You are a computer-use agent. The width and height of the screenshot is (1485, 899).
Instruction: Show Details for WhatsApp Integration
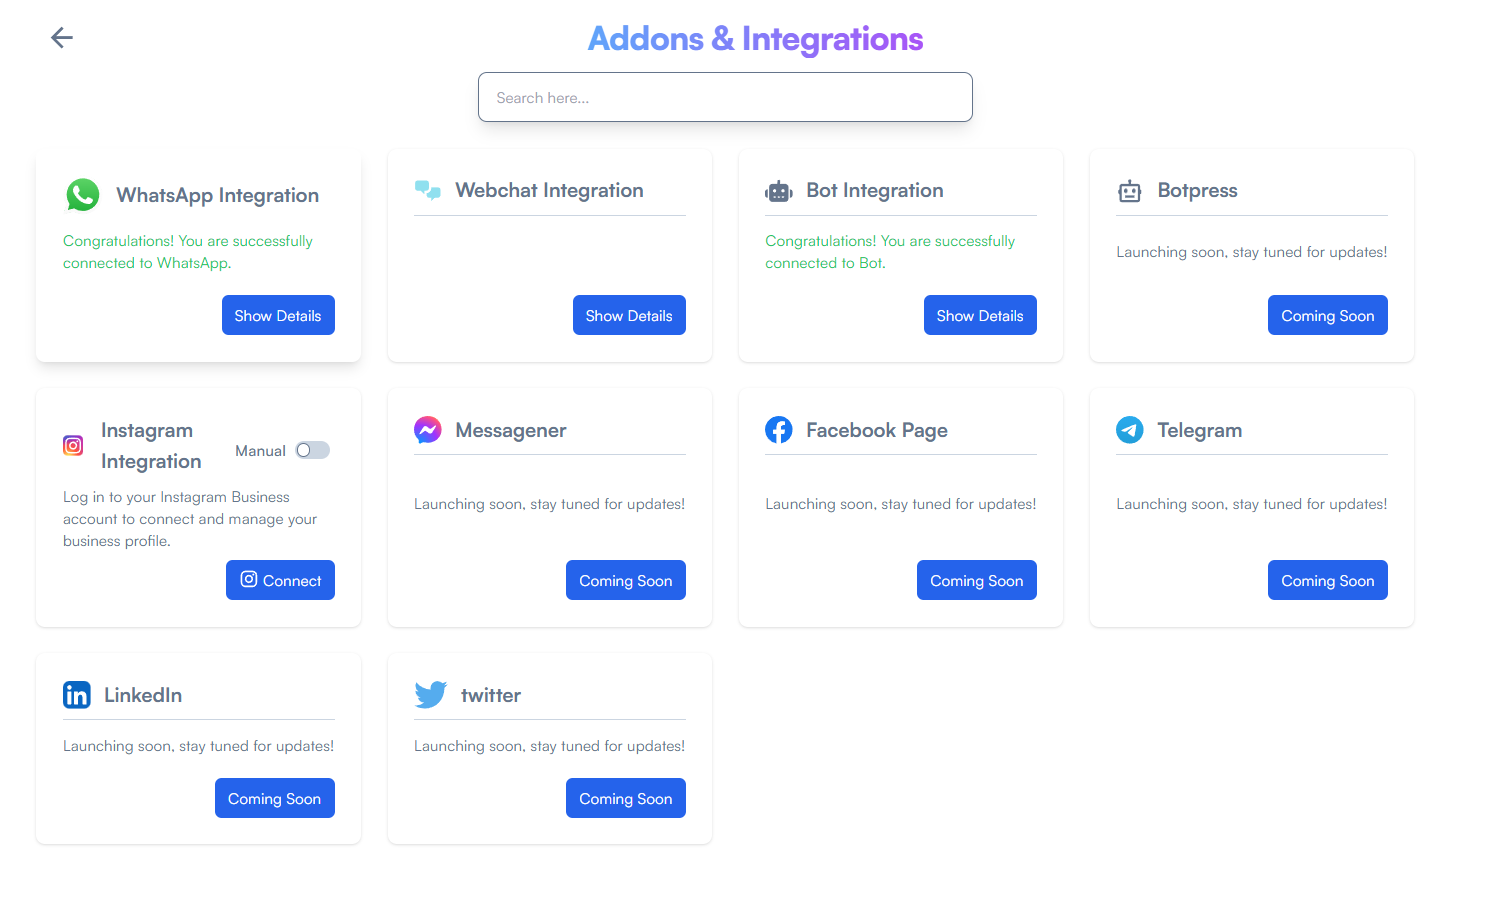278,315
